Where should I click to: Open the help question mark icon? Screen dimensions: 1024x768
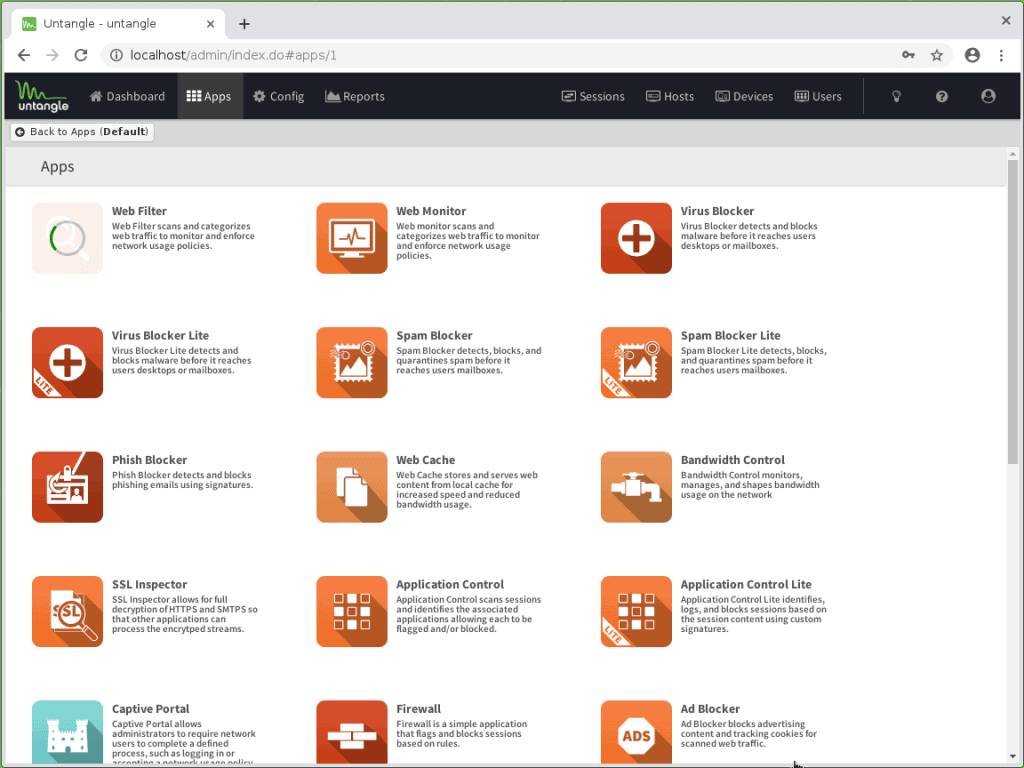[x=941, y=96]
